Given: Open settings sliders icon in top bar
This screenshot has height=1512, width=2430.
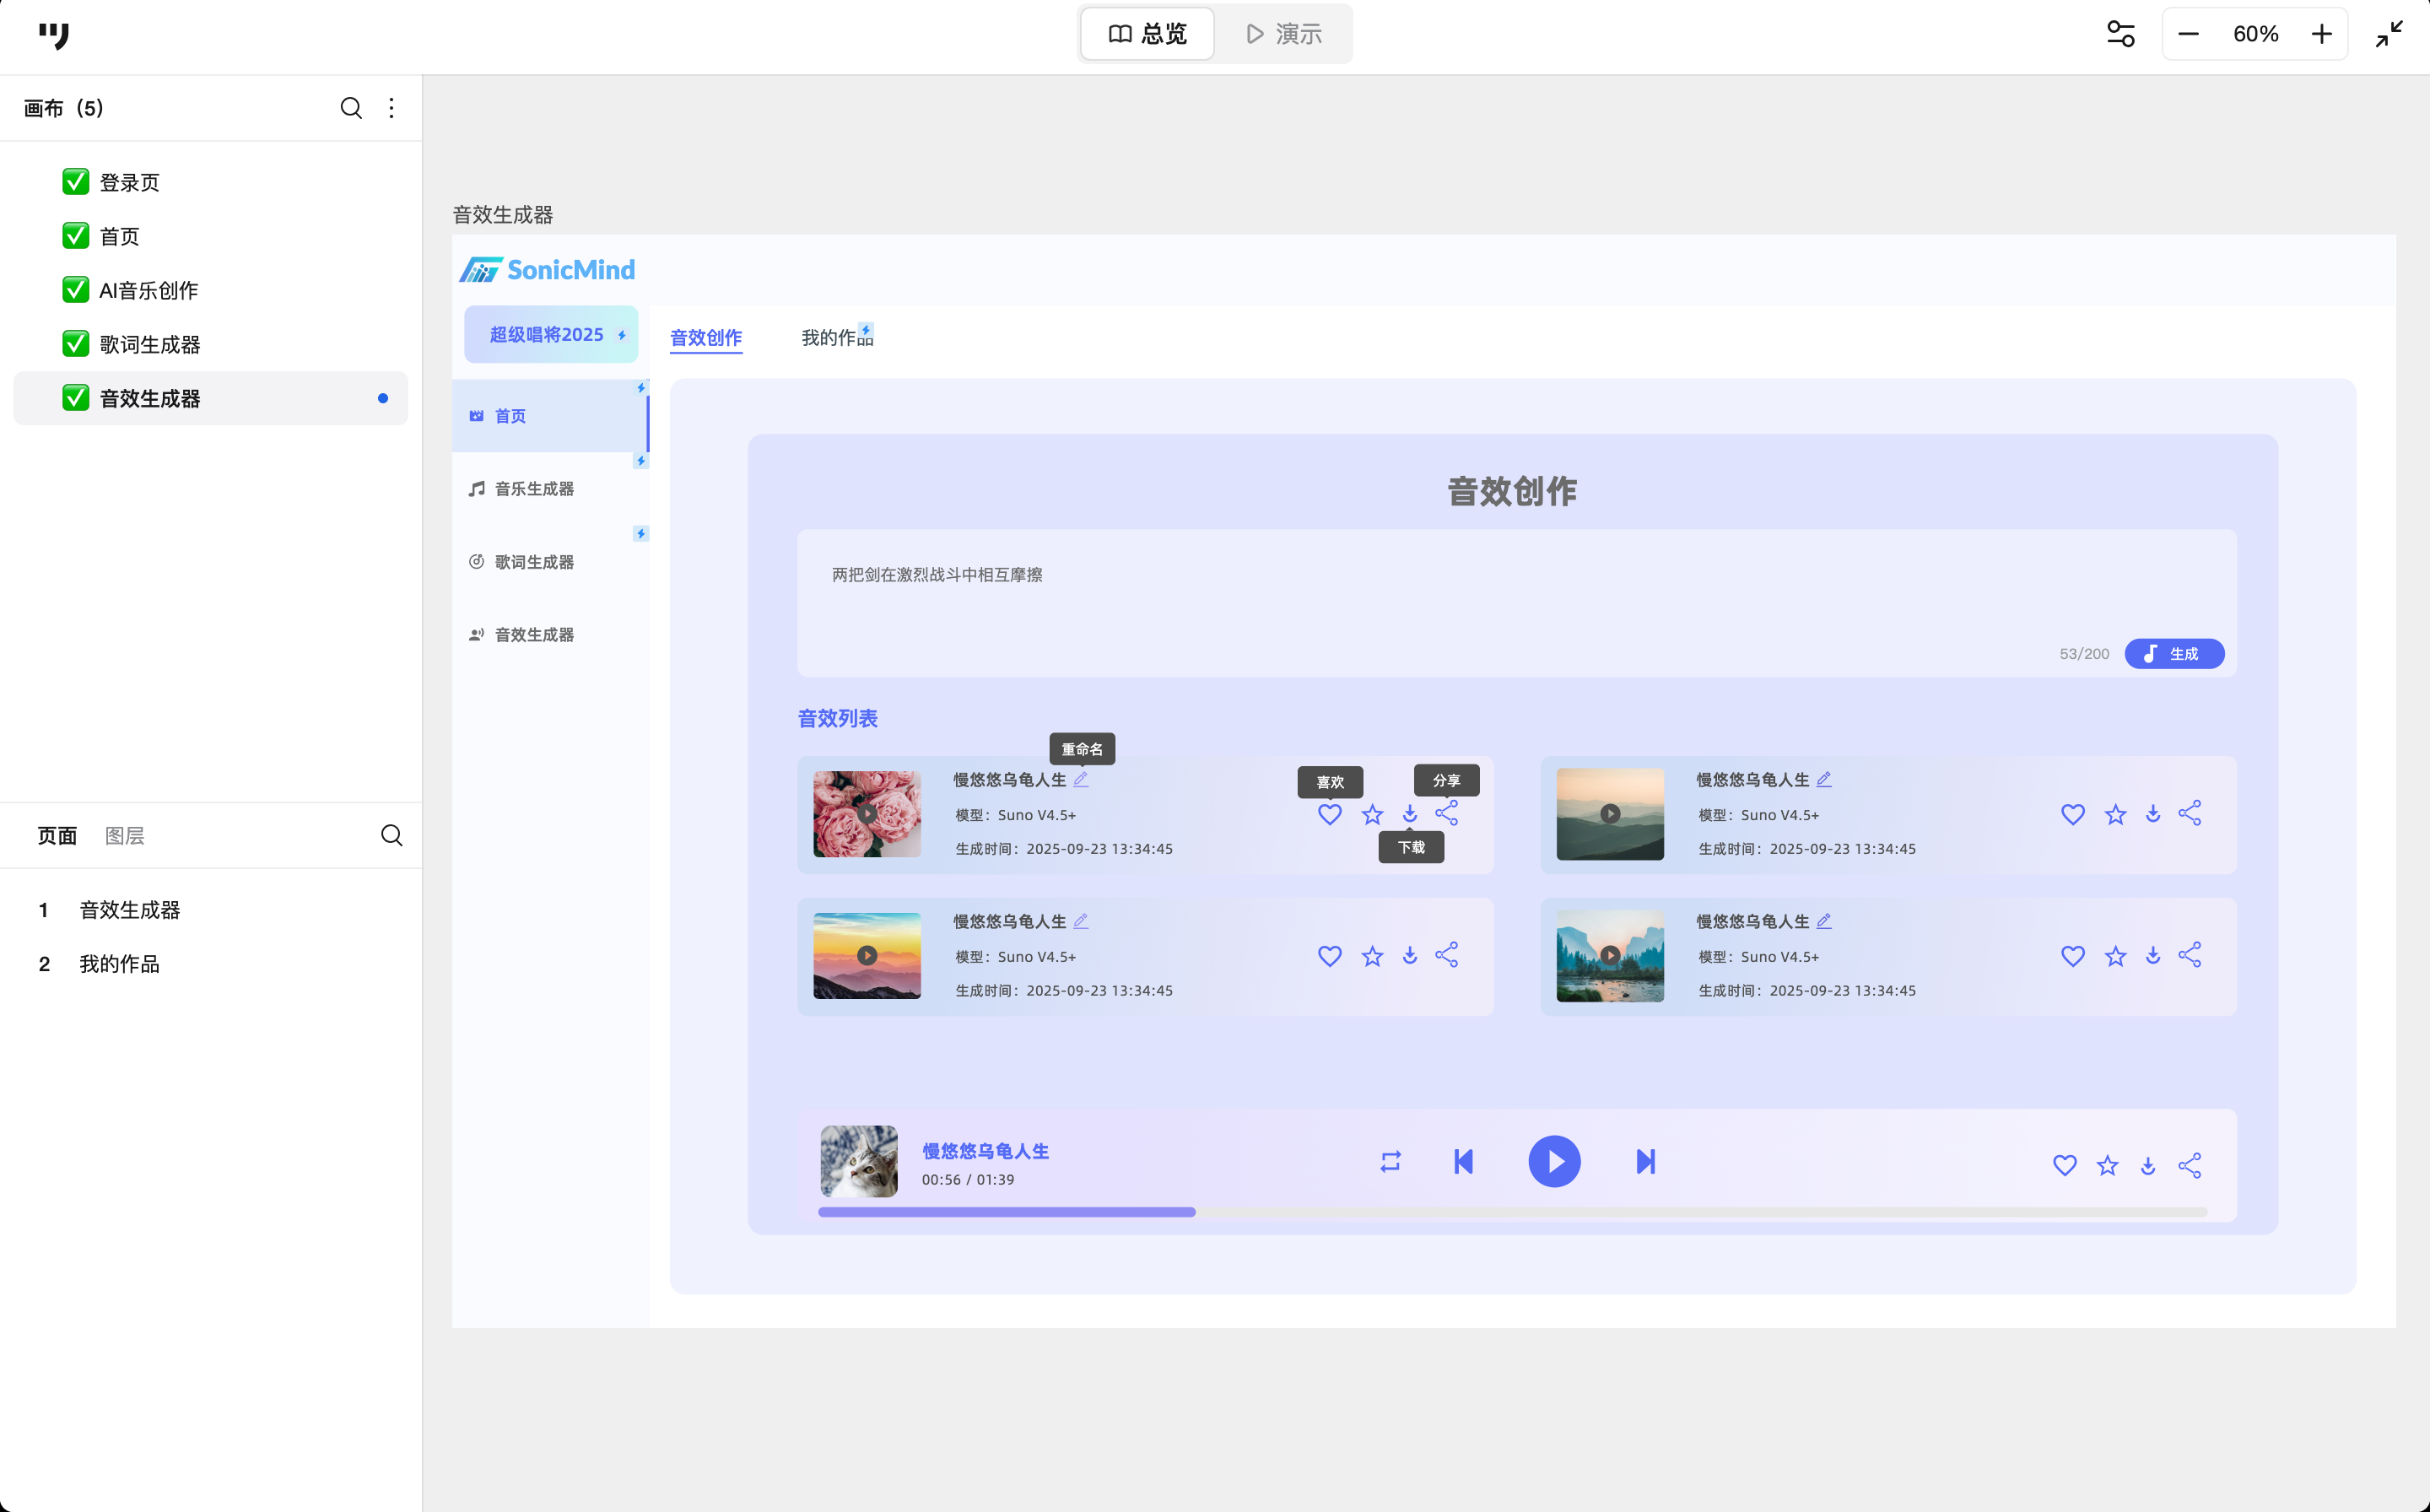Looking at the screenshot, I should (2120, 34).
